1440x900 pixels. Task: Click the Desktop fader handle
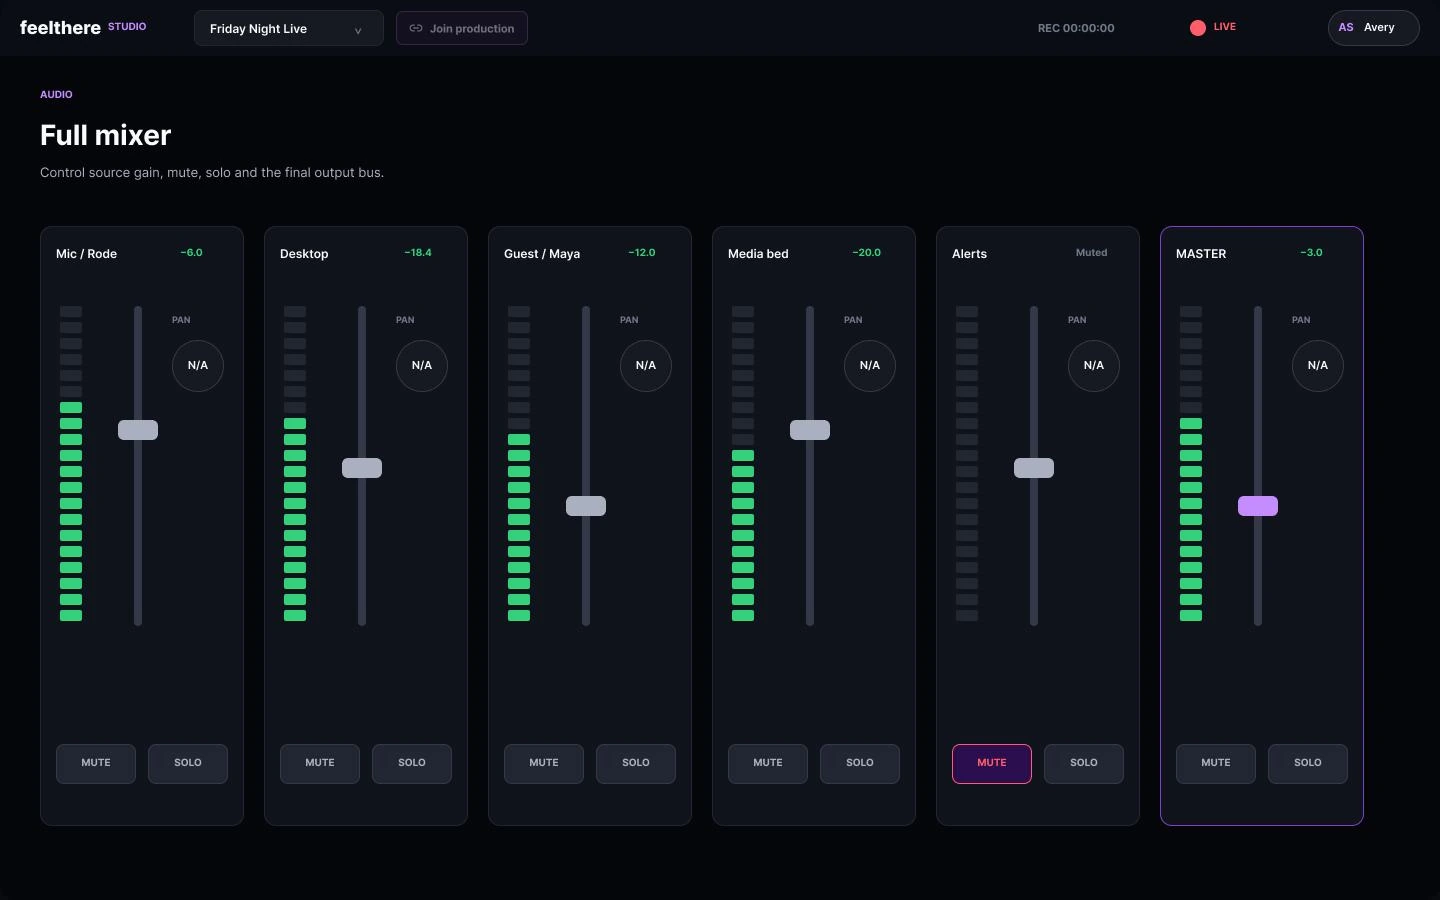click(x=362, y=468)
